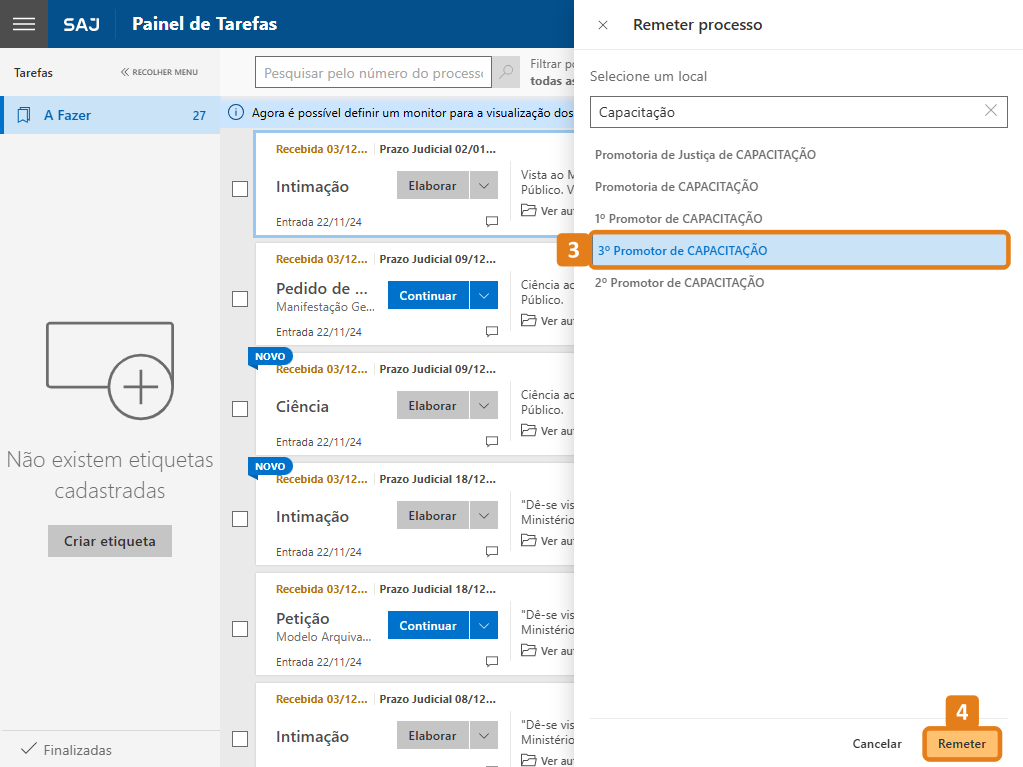This screenshot has width=1023, height=767.
Task: Check the first Intimação task checkbox
Action: 240,189
